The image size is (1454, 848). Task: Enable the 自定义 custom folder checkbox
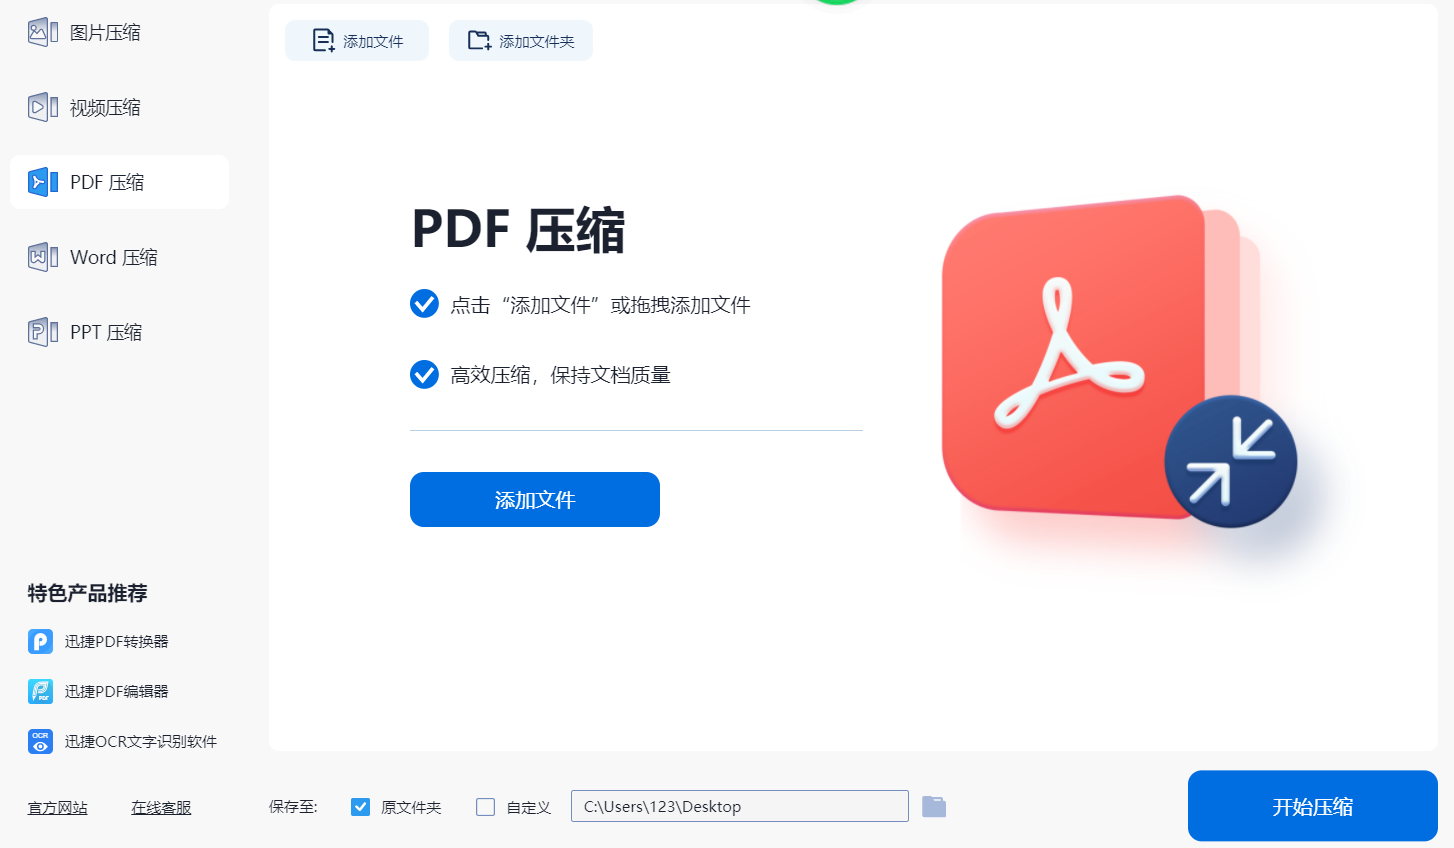(x=485, y=807)
